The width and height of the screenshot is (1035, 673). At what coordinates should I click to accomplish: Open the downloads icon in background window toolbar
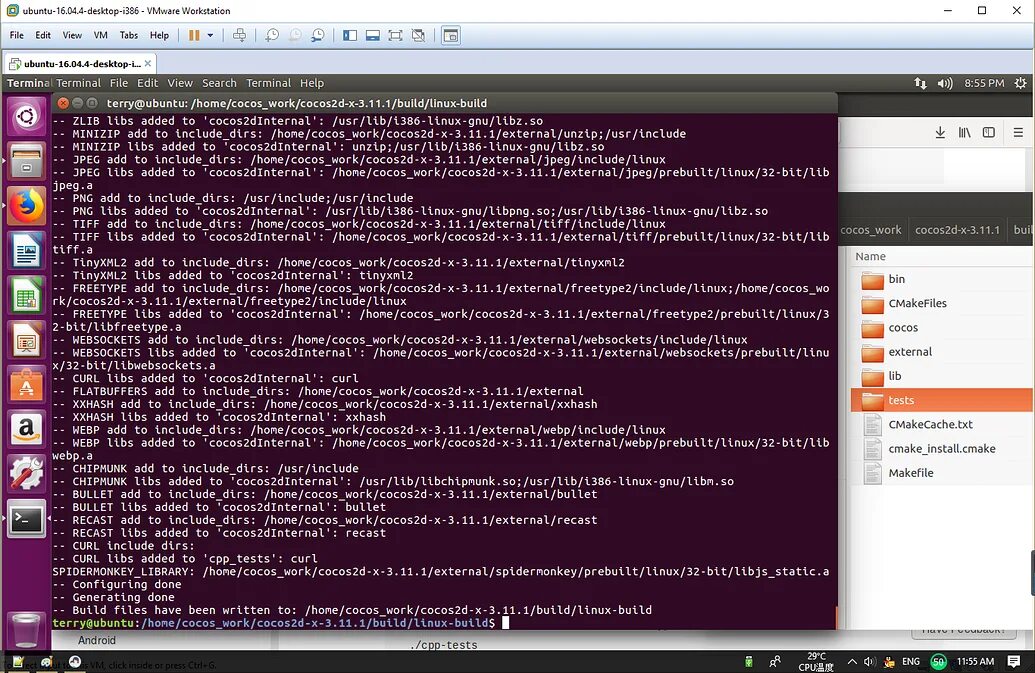pos(940,133)
